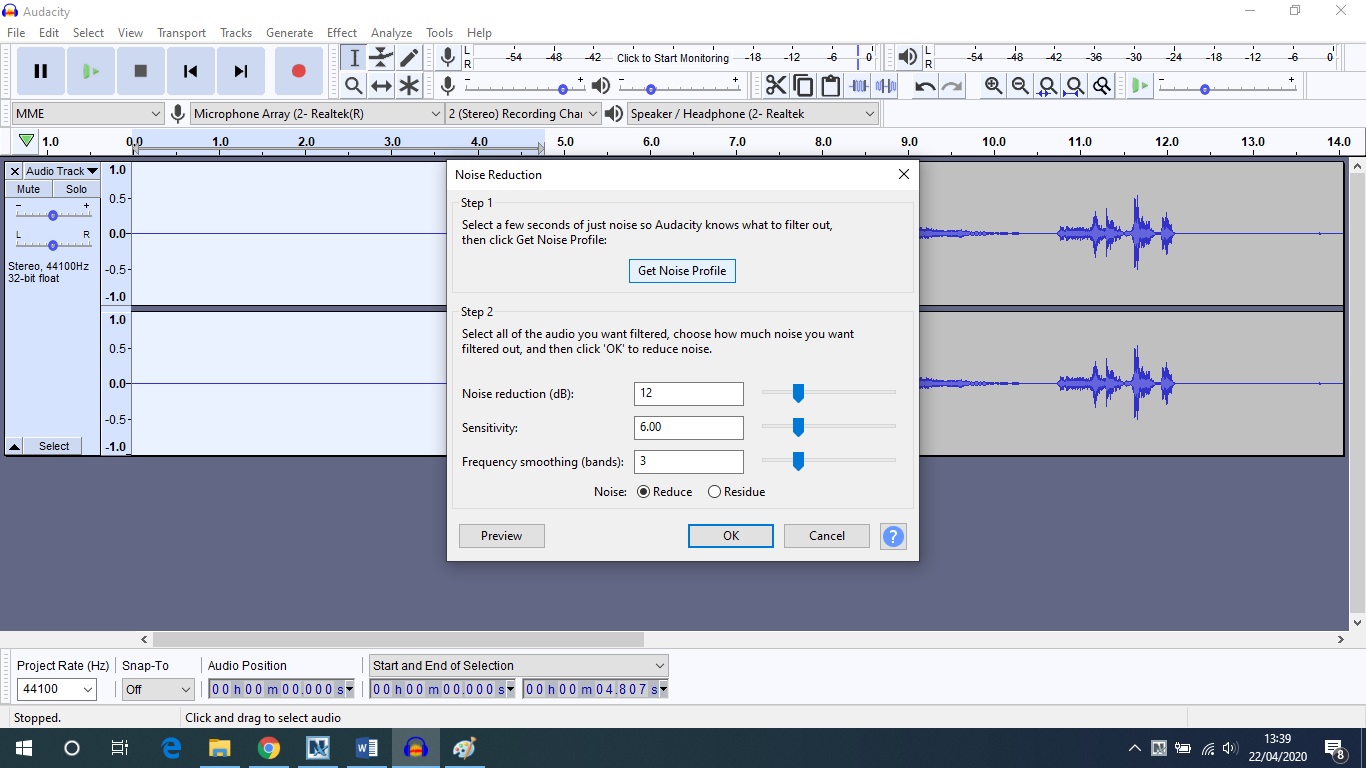Open the MME audio host dropdown
1366x768 pixels.
88,114
